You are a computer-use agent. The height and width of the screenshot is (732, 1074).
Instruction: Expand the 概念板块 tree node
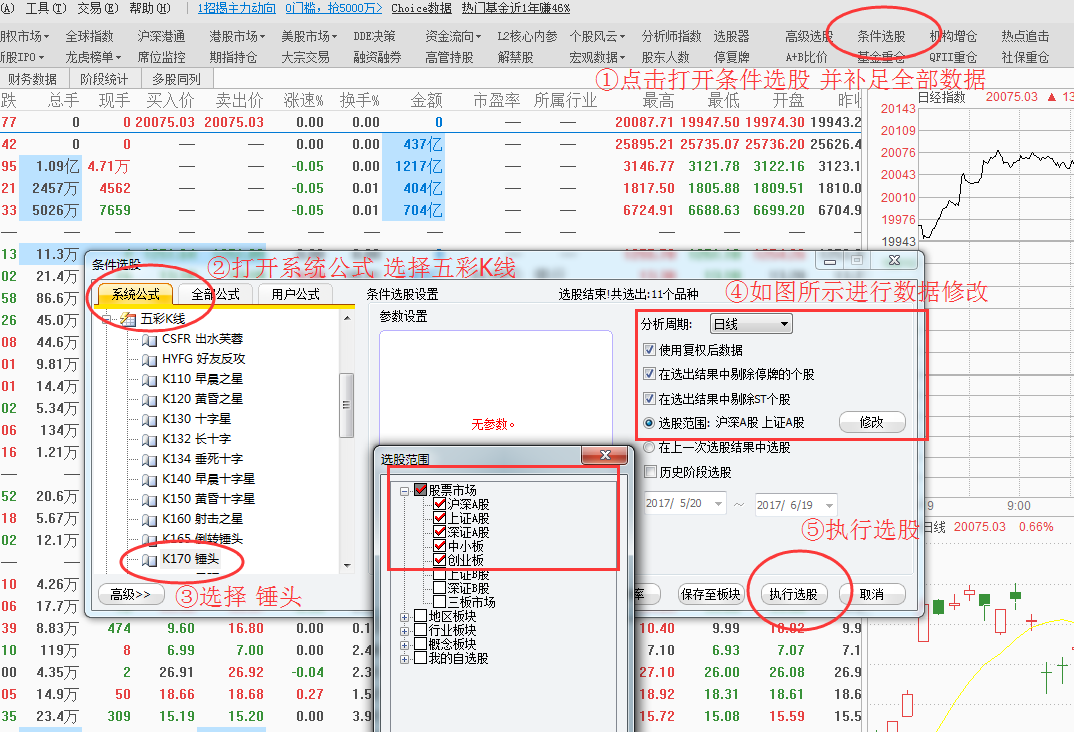pos(405,645)
